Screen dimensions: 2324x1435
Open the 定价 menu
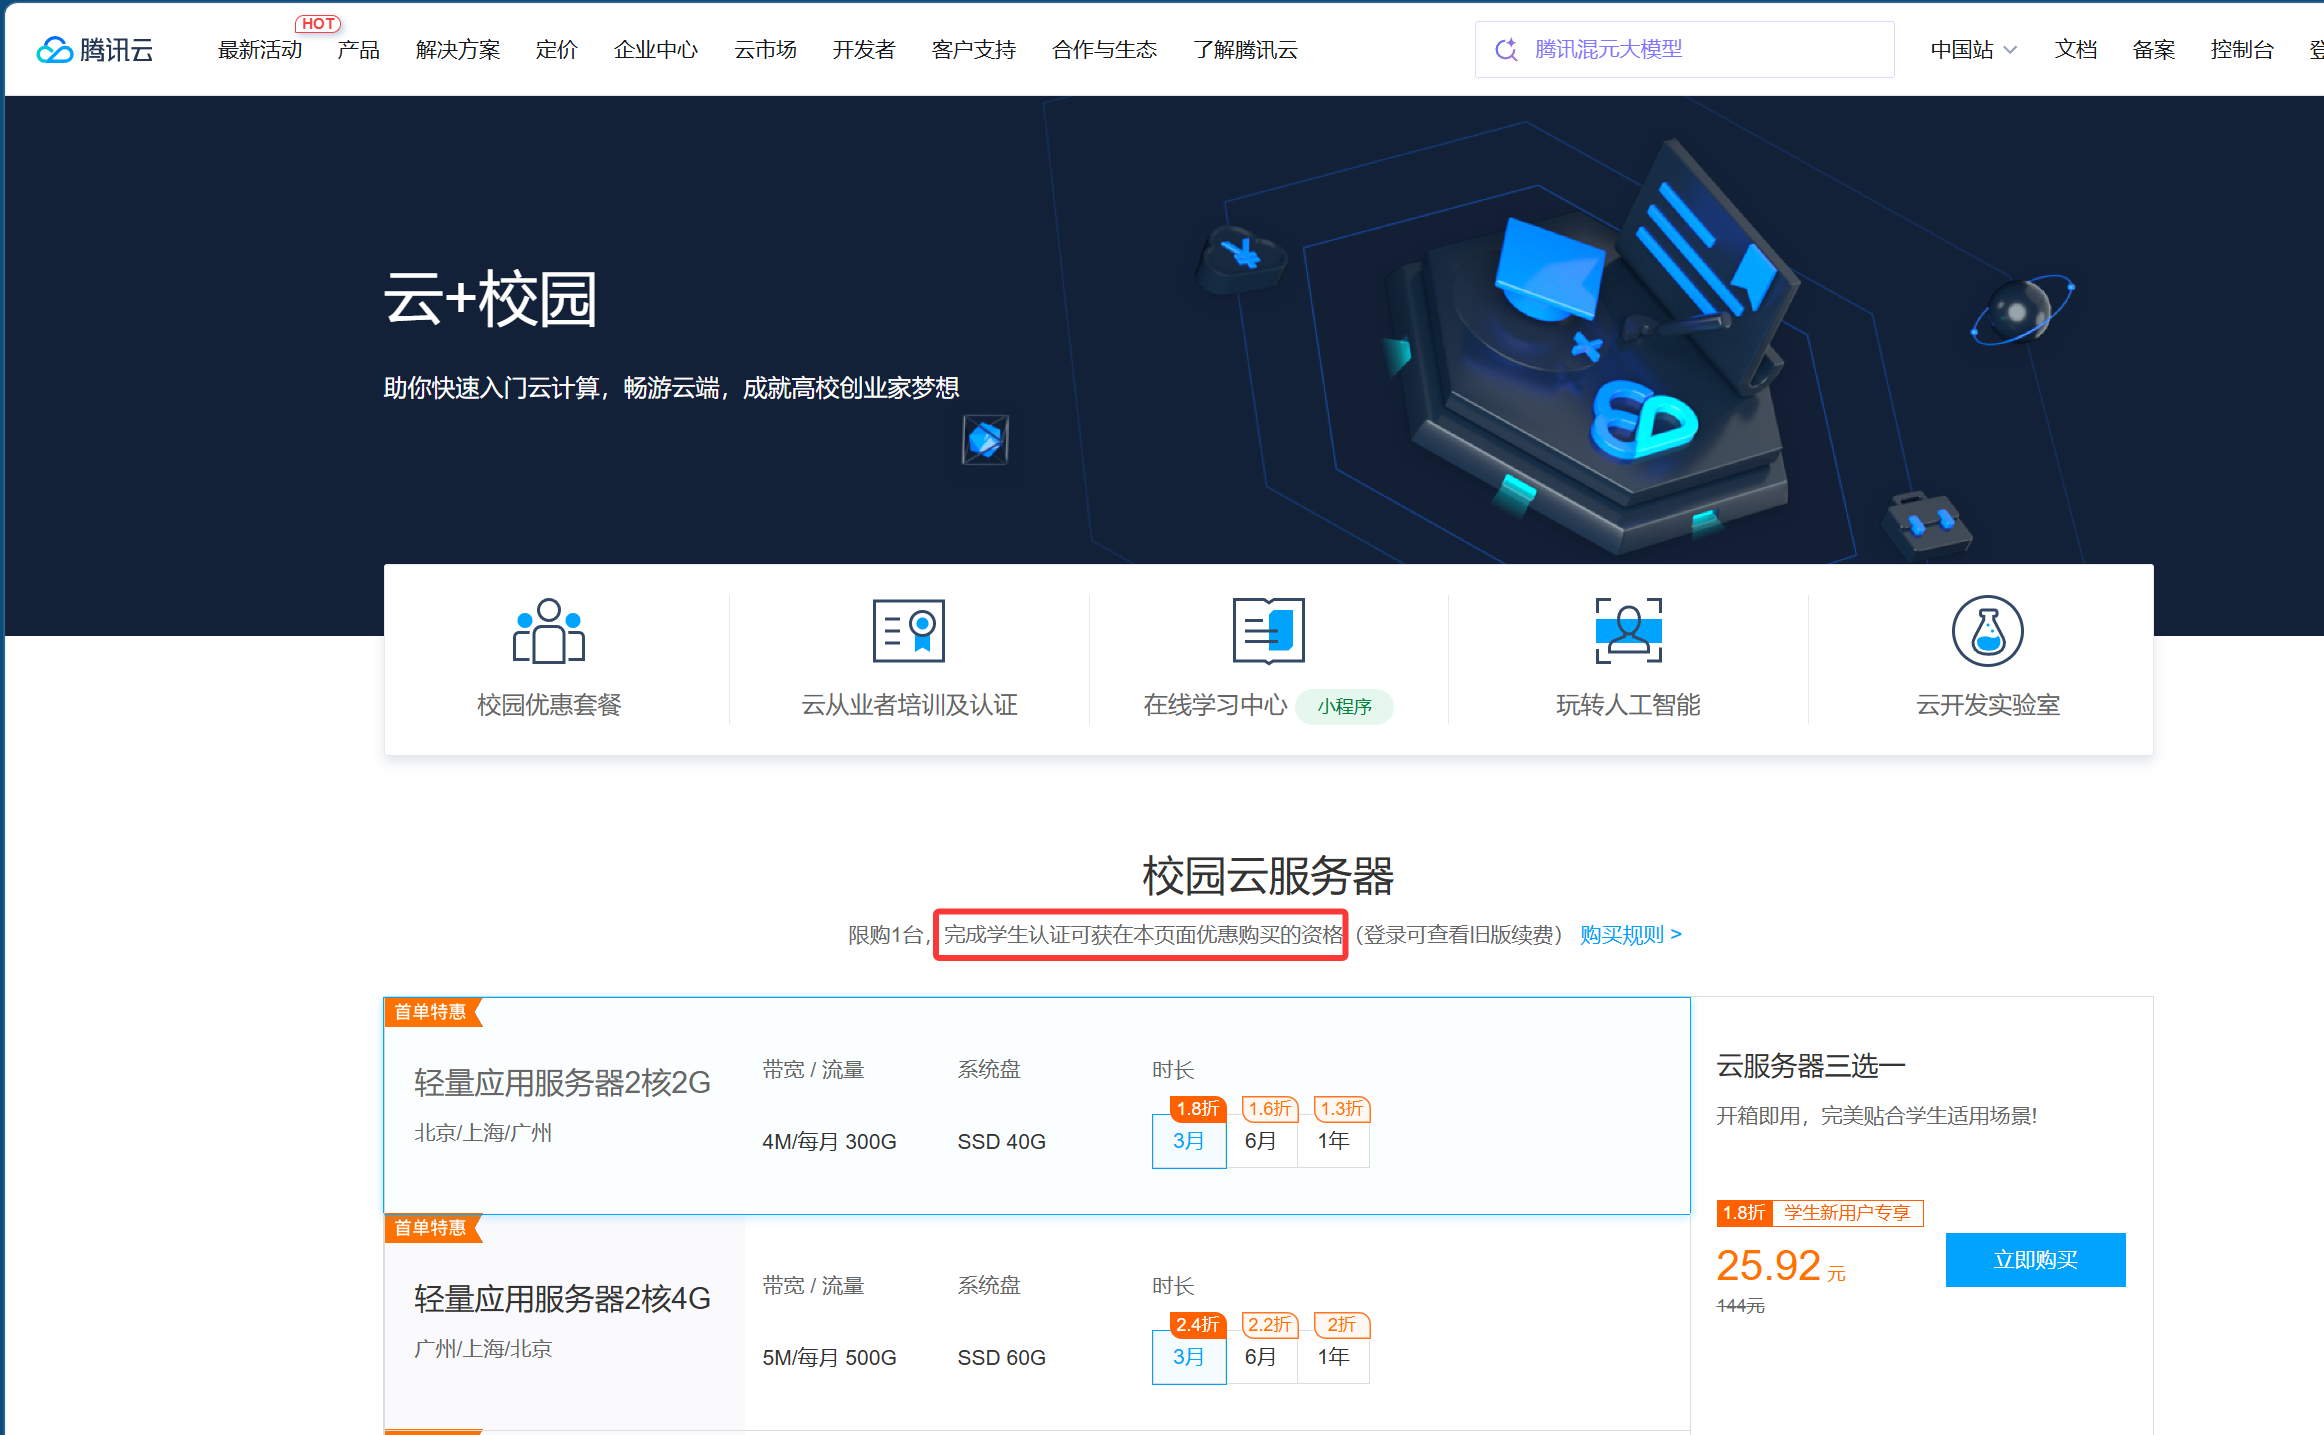(x=557, y=50)
